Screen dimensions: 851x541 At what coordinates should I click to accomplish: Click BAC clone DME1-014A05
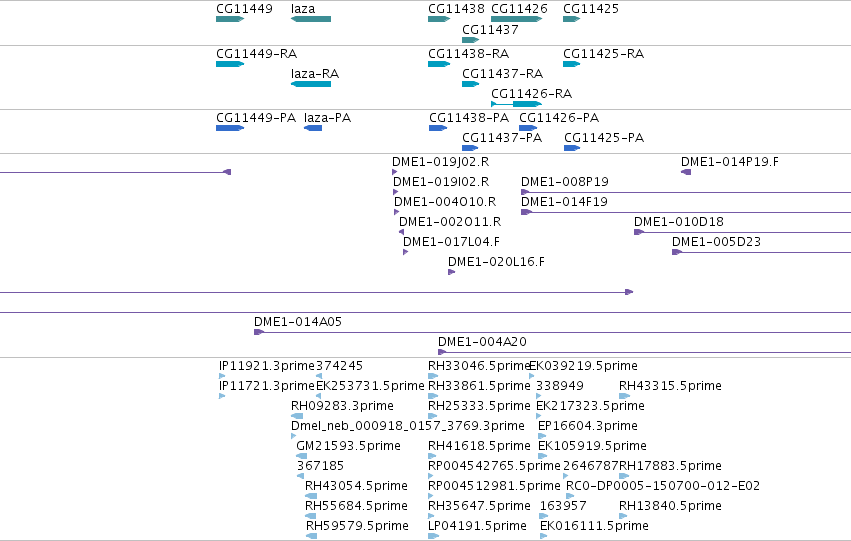(298, 322)
